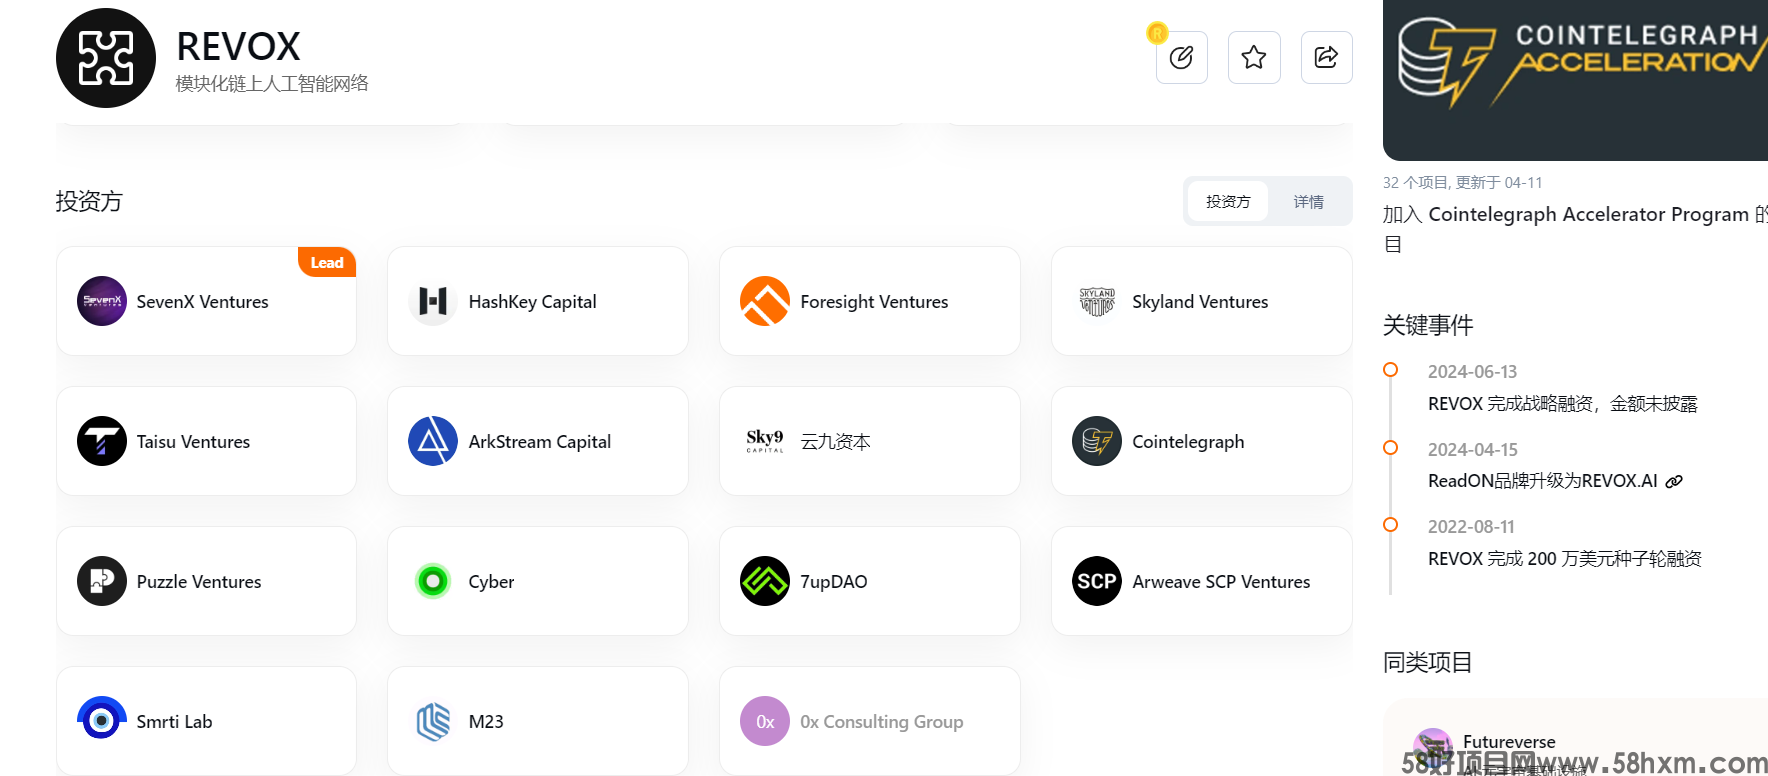Click the 2024-06-13 timeline marker
The width and height of the screenshot is (1768, 776).
click(1390, 370)
